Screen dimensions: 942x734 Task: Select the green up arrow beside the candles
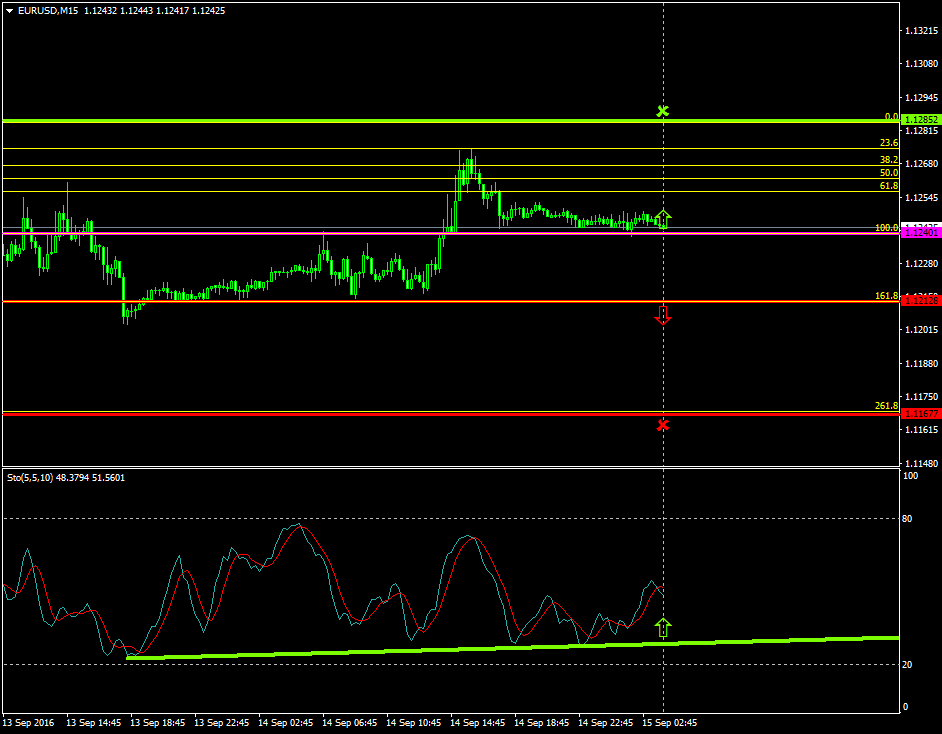tap(664, 219)
